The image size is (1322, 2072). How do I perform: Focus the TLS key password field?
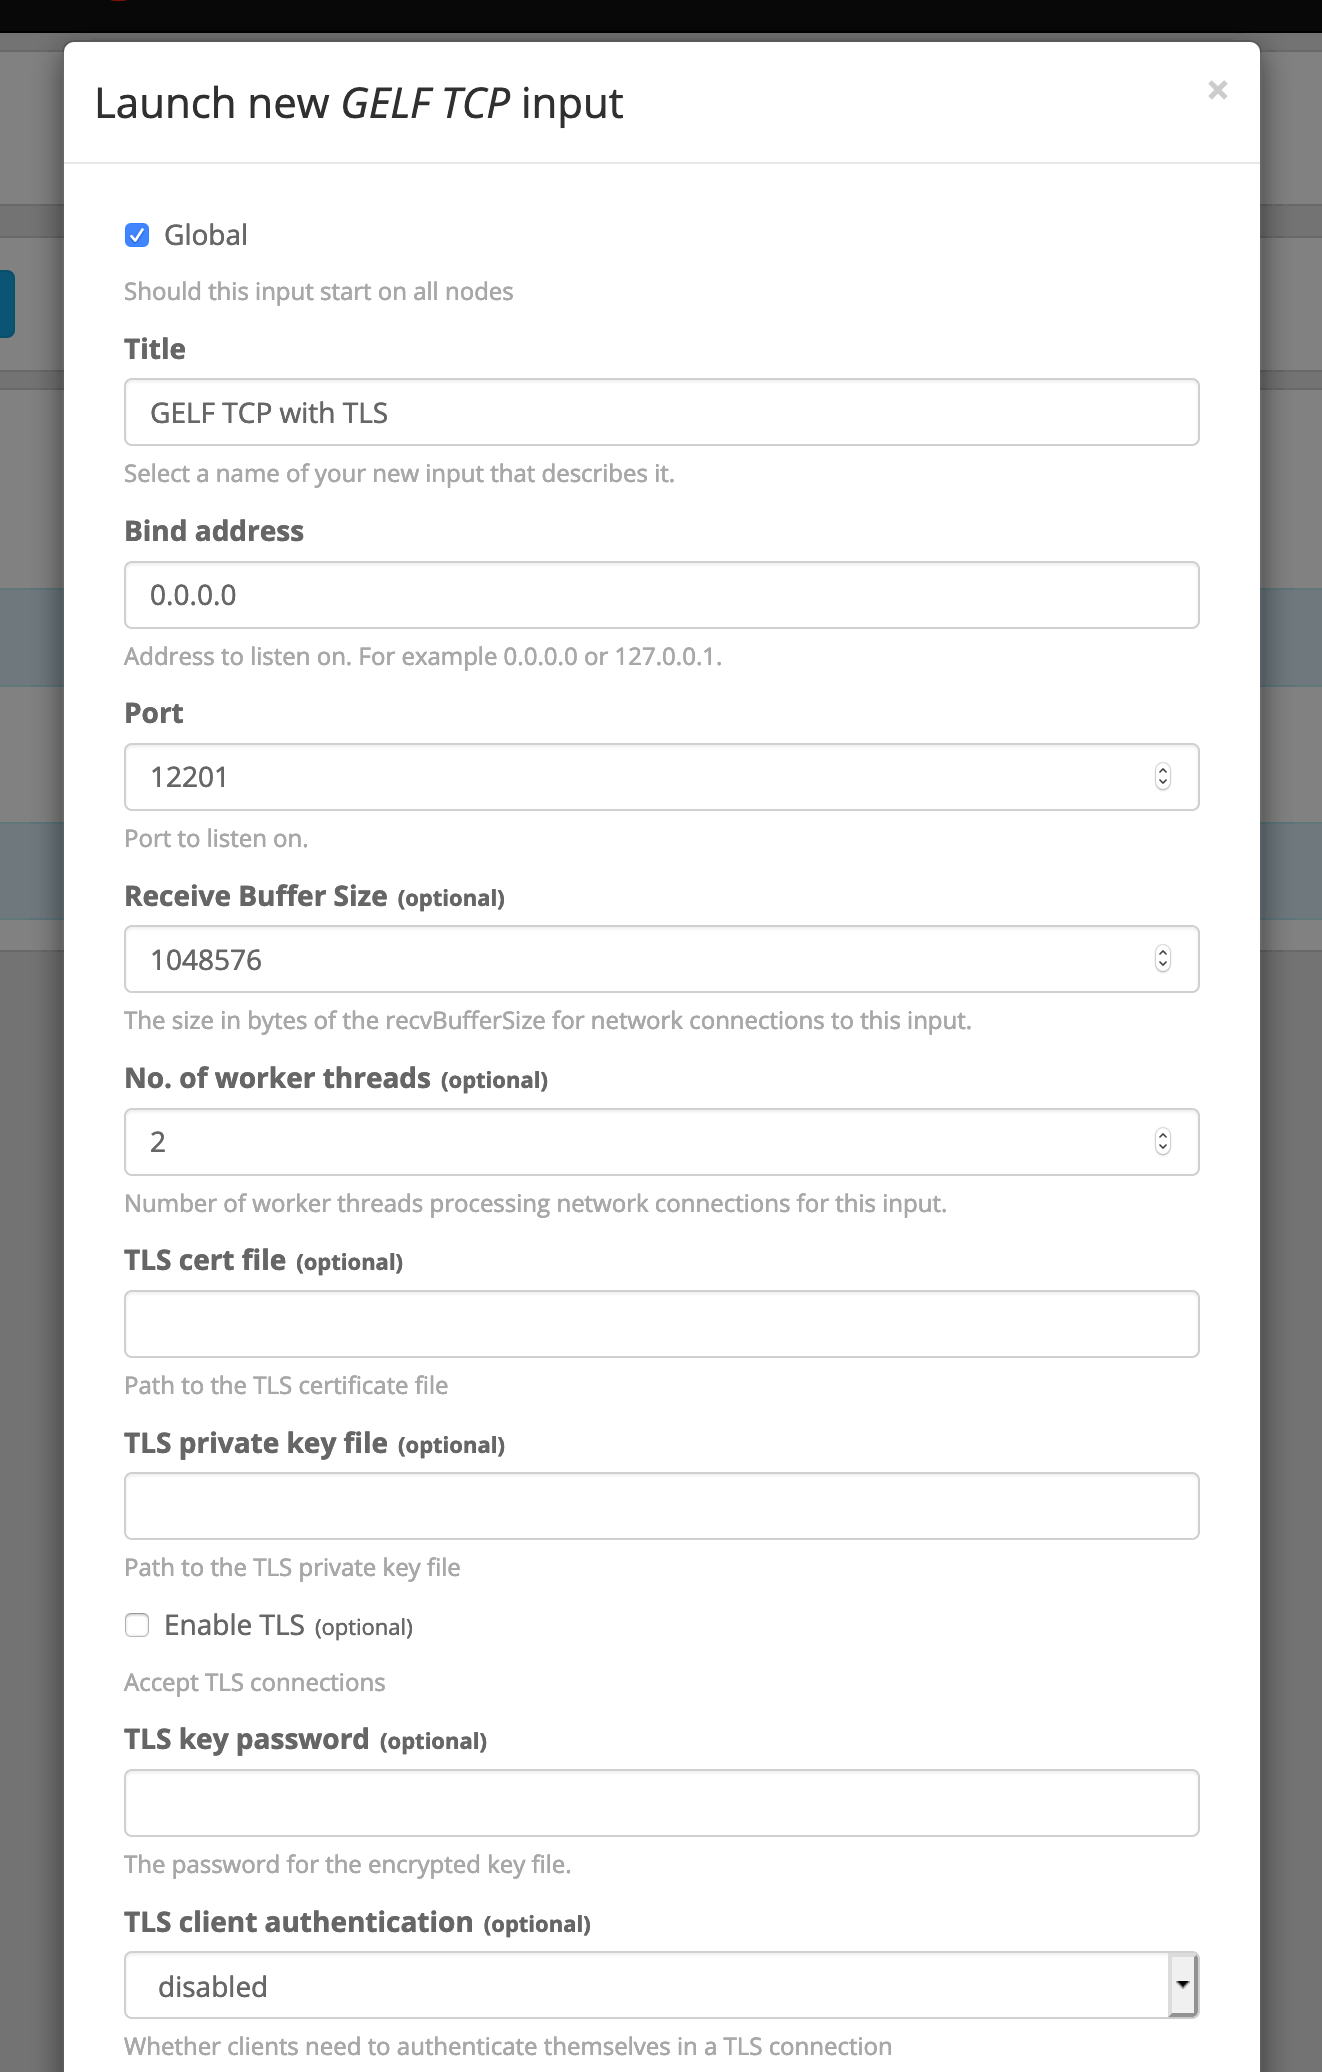[661, 1802]
